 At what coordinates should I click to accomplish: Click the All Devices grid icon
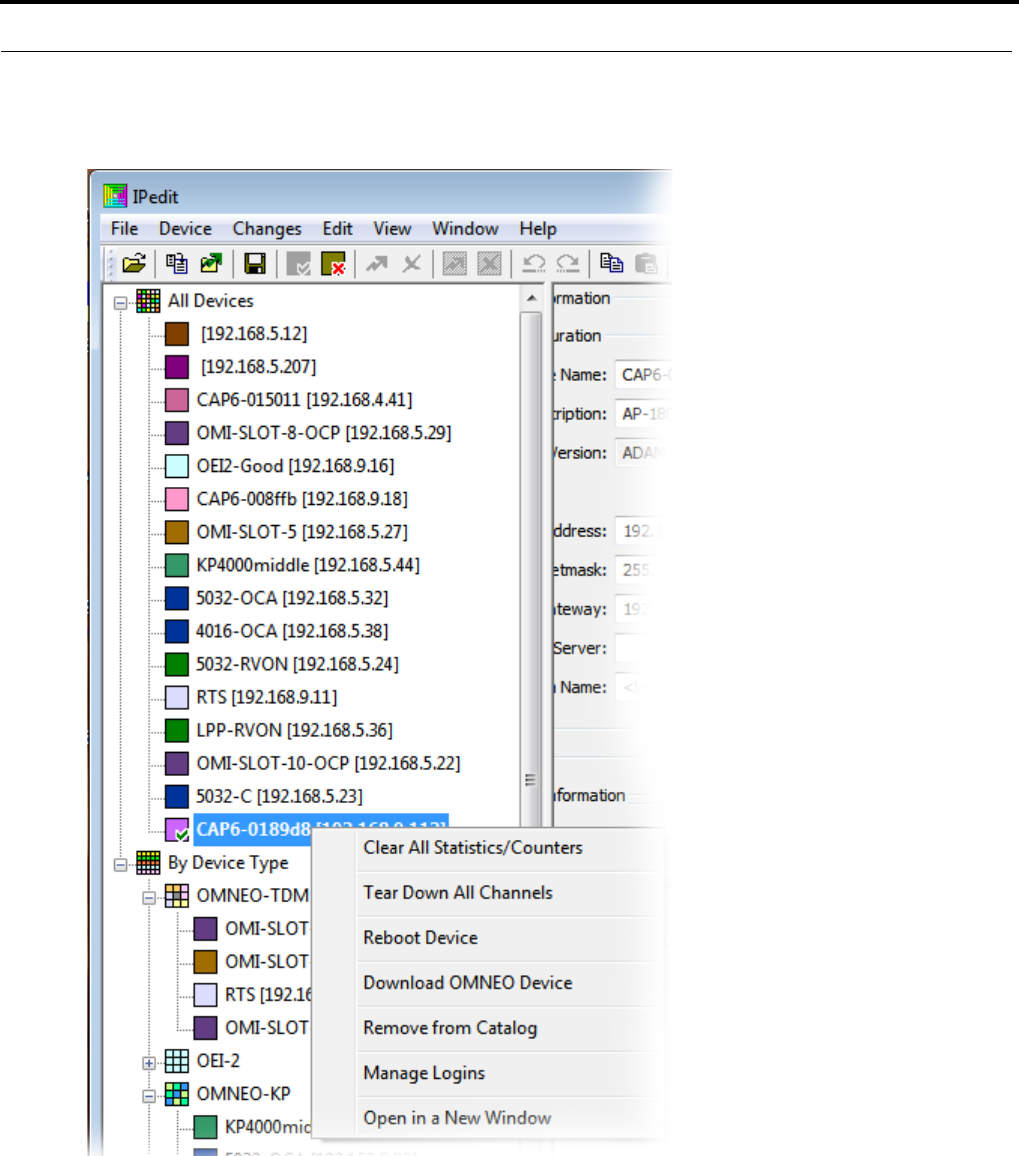point(147,301)
